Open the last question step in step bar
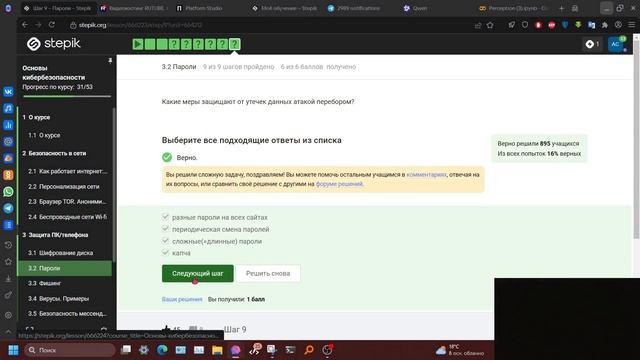Viewport: 640px width, 360px height. pyautogui.click(x=234, y=44)
